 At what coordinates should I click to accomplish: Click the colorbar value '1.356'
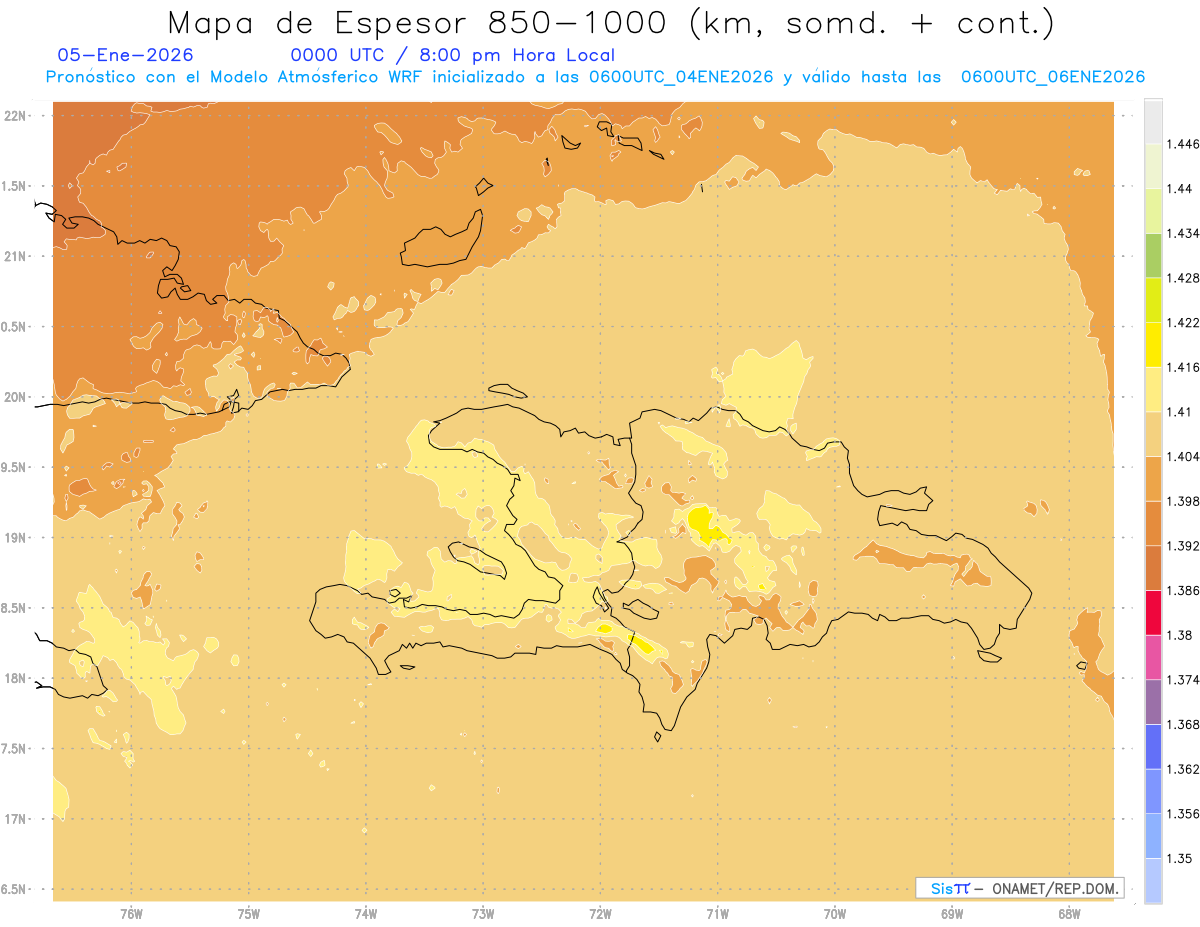point(1184,814)
